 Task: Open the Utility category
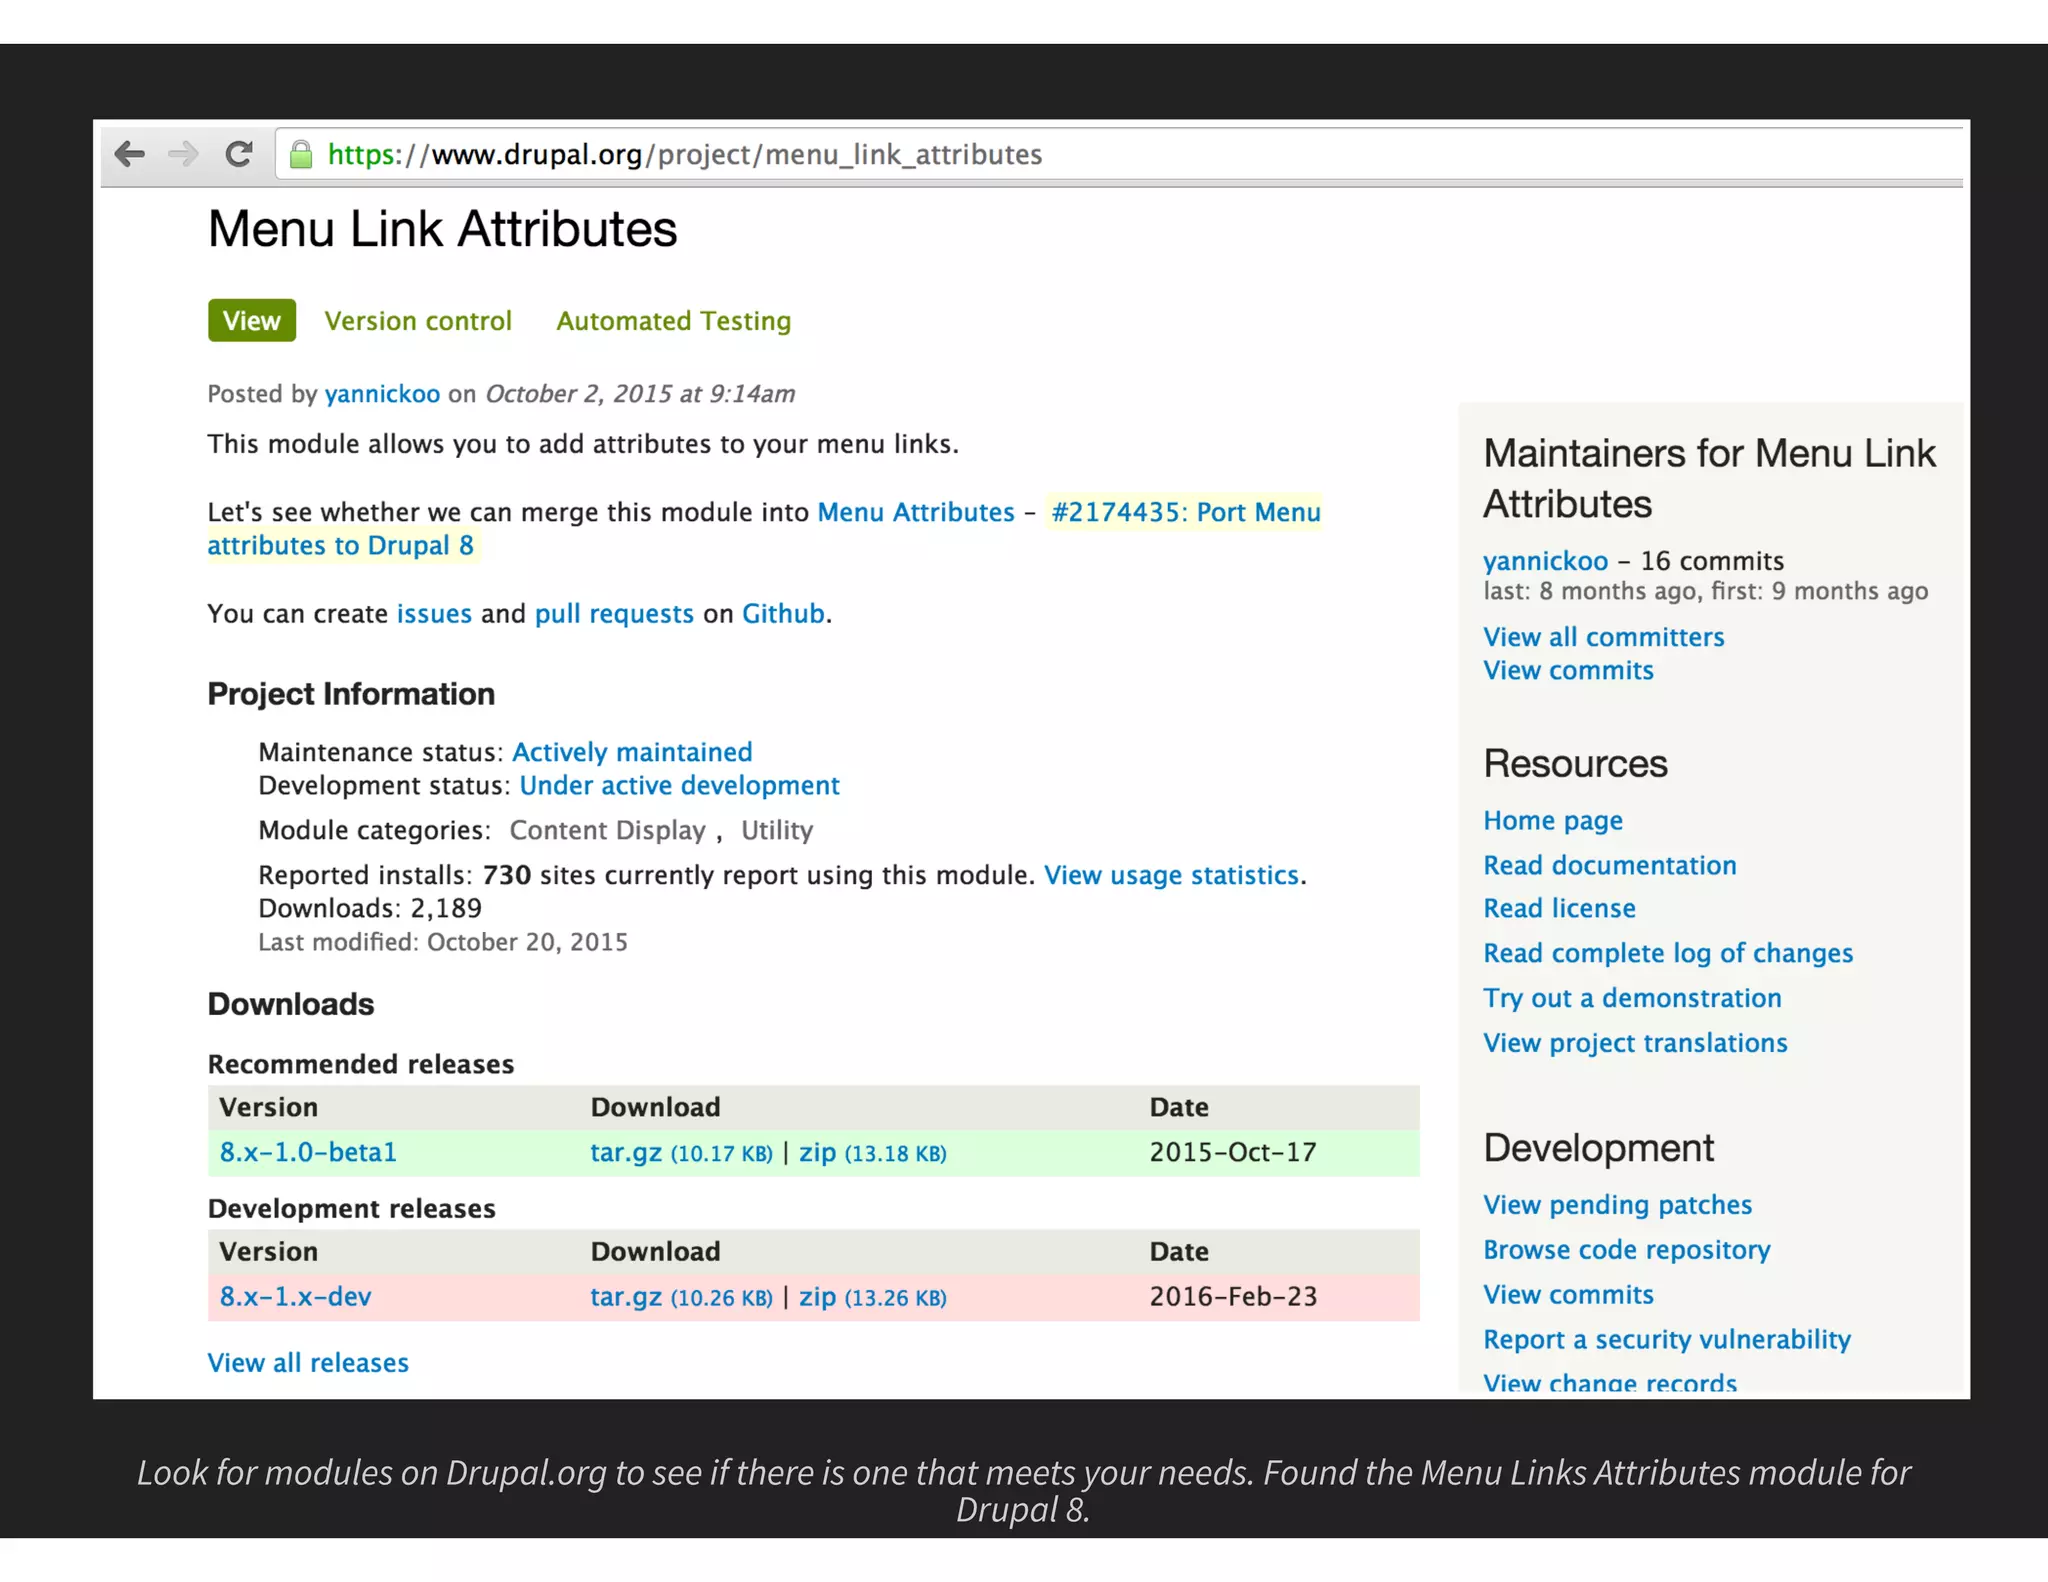(x=777, y=830)
